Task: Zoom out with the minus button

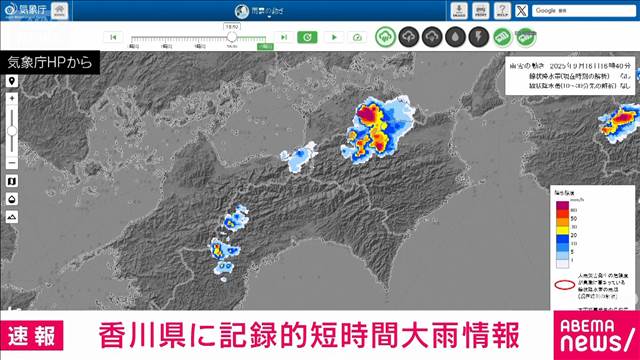Action: (x=12, y=163)
